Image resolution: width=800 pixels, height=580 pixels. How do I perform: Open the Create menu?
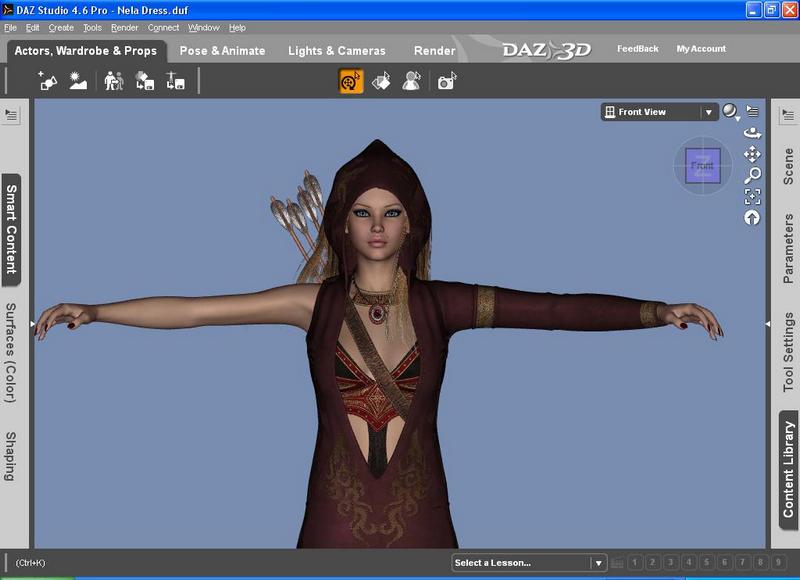[61, 28]
